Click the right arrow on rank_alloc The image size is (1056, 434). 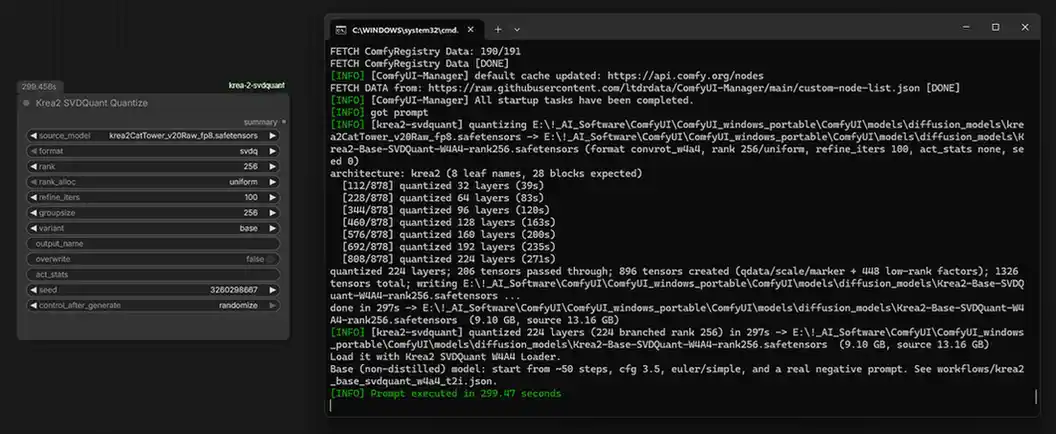click(273, 182)
